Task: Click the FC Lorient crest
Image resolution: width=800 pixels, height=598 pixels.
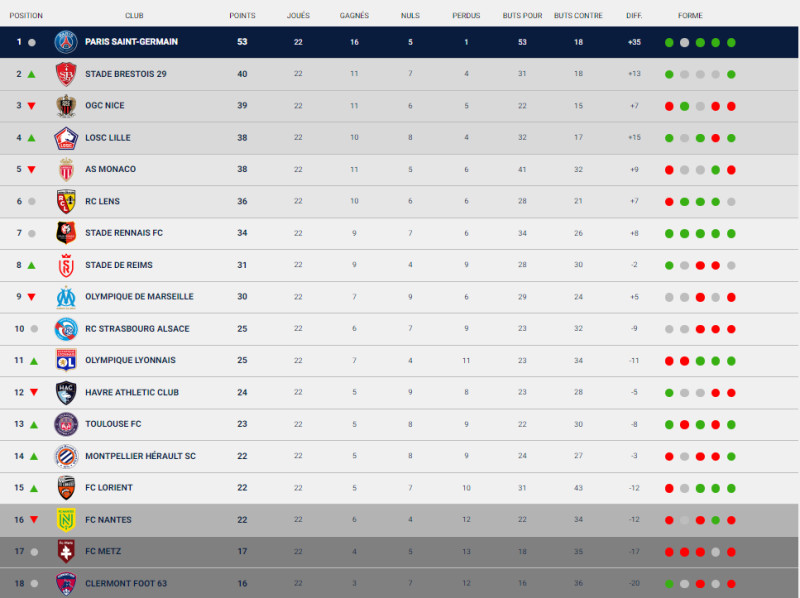Action: click(66, 488)
